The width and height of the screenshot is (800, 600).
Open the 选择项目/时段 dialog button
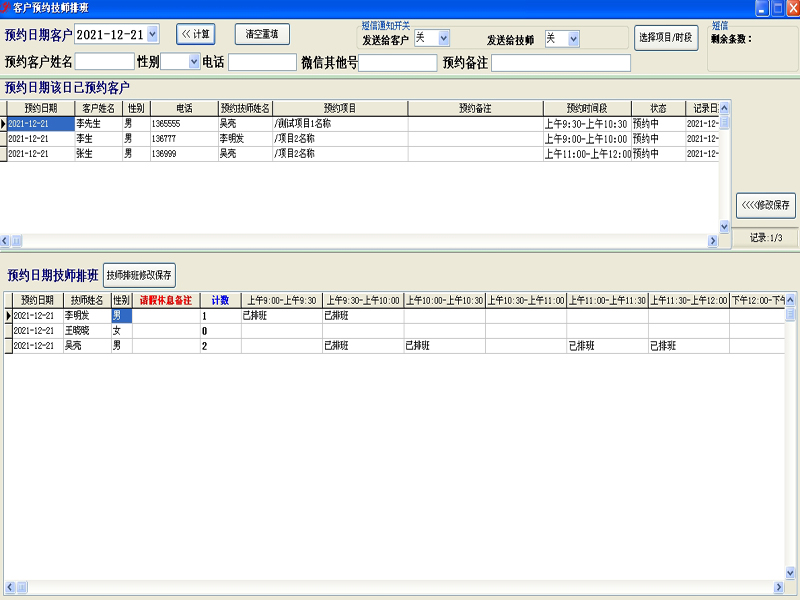[666, 38]
